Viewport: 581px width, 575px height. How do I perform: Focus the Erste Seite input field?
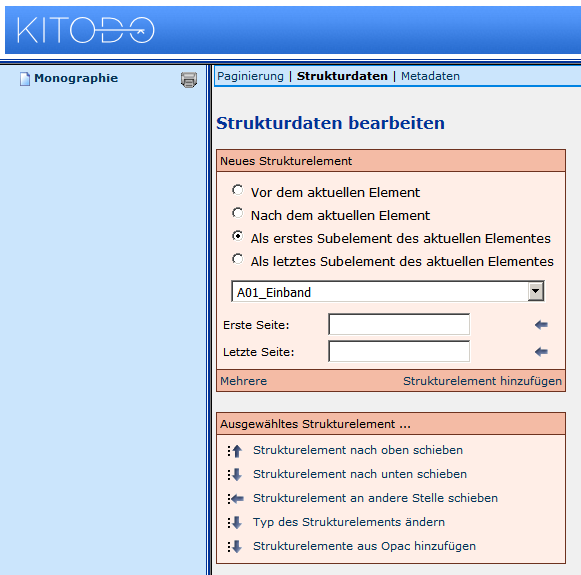[x=399, y=324]
